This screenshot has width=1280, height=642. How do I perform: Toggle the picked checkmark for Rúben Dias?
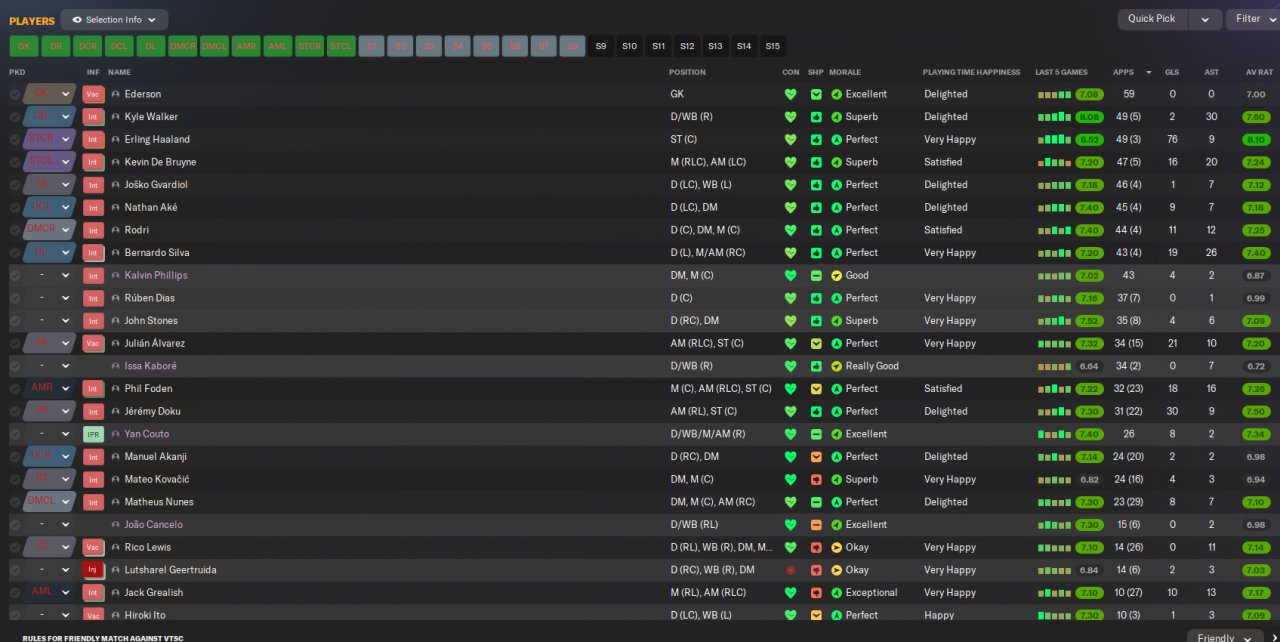click(x=15, y=298)
